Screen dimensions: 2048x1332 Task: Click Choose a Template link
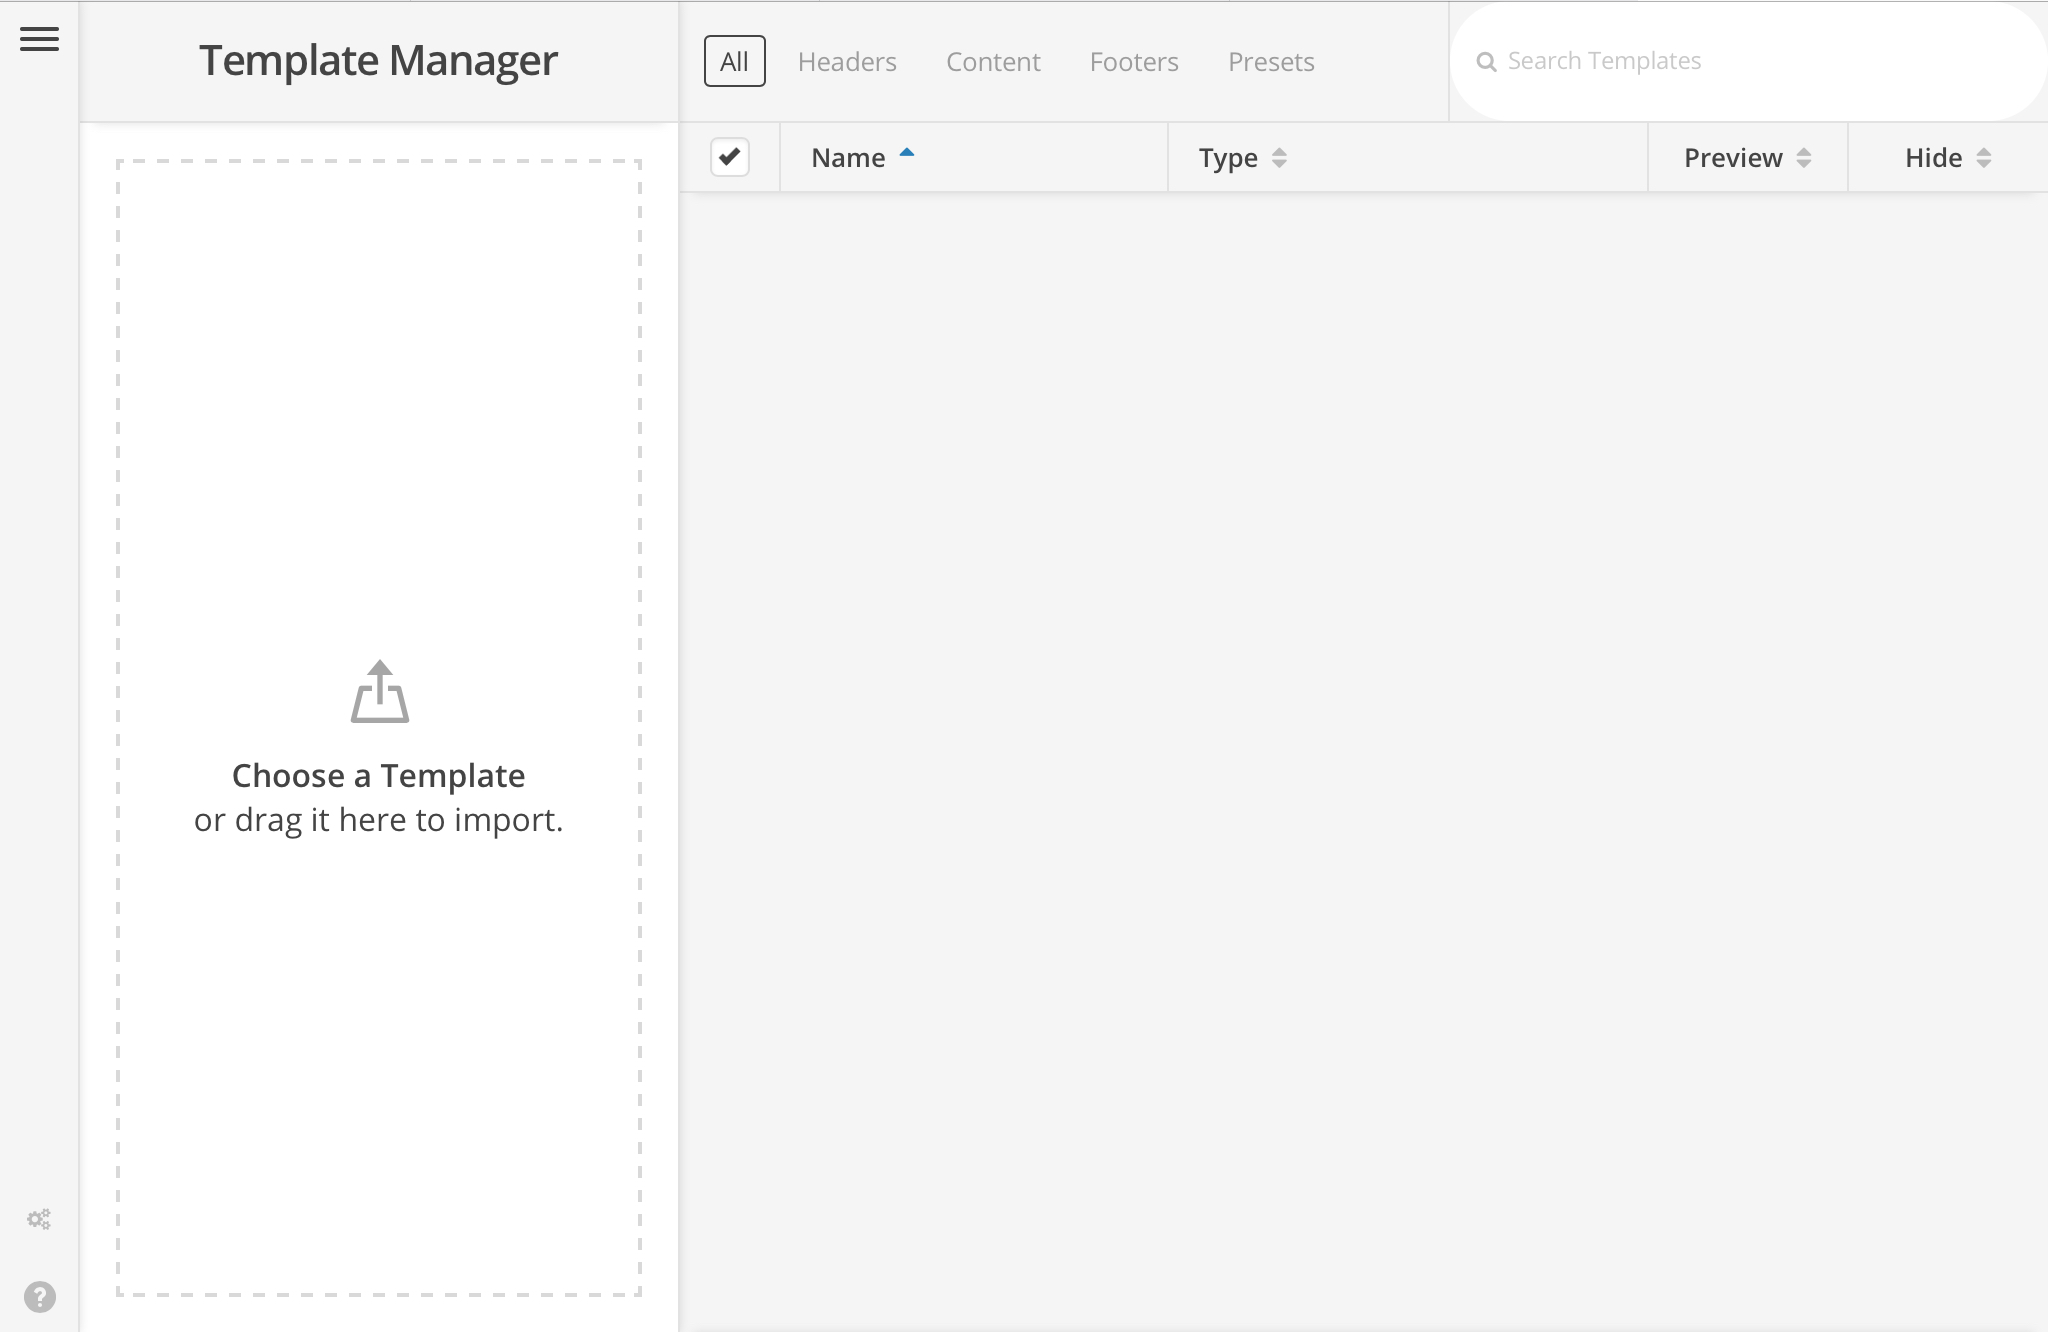378,776
